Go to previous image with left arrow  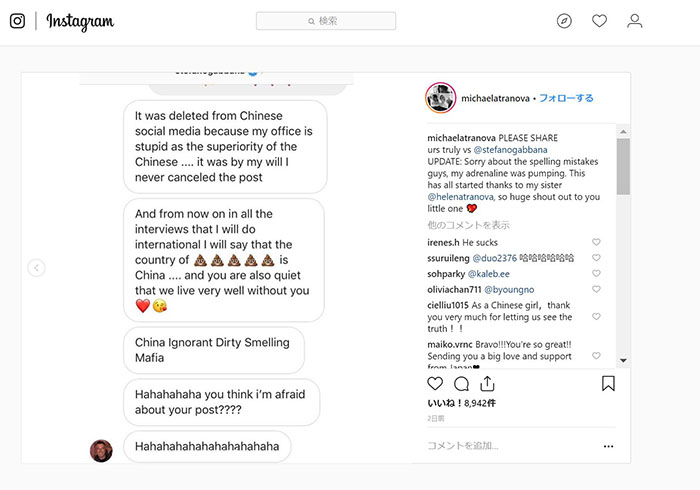click(x=36, y=268)
